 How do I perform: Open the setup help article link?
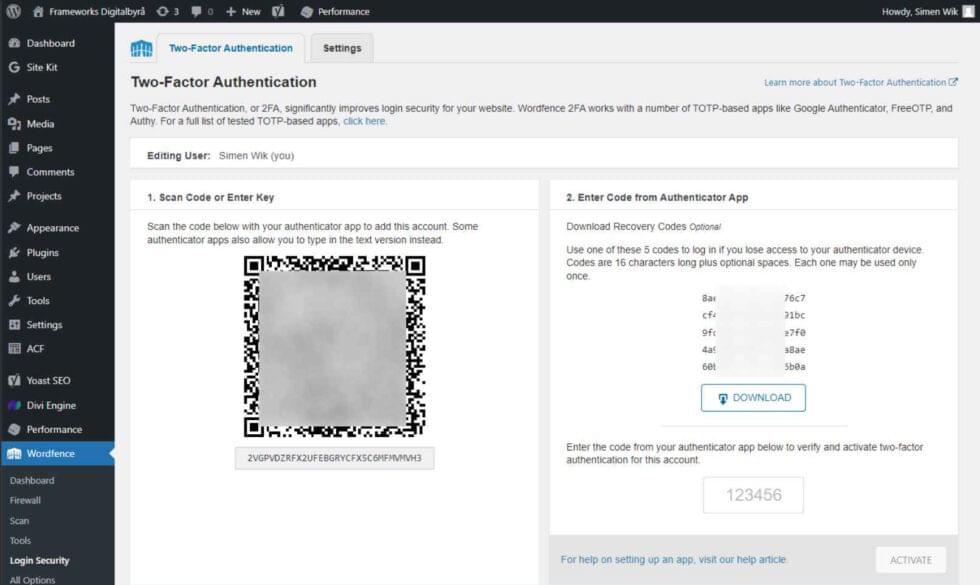(674, 559)
